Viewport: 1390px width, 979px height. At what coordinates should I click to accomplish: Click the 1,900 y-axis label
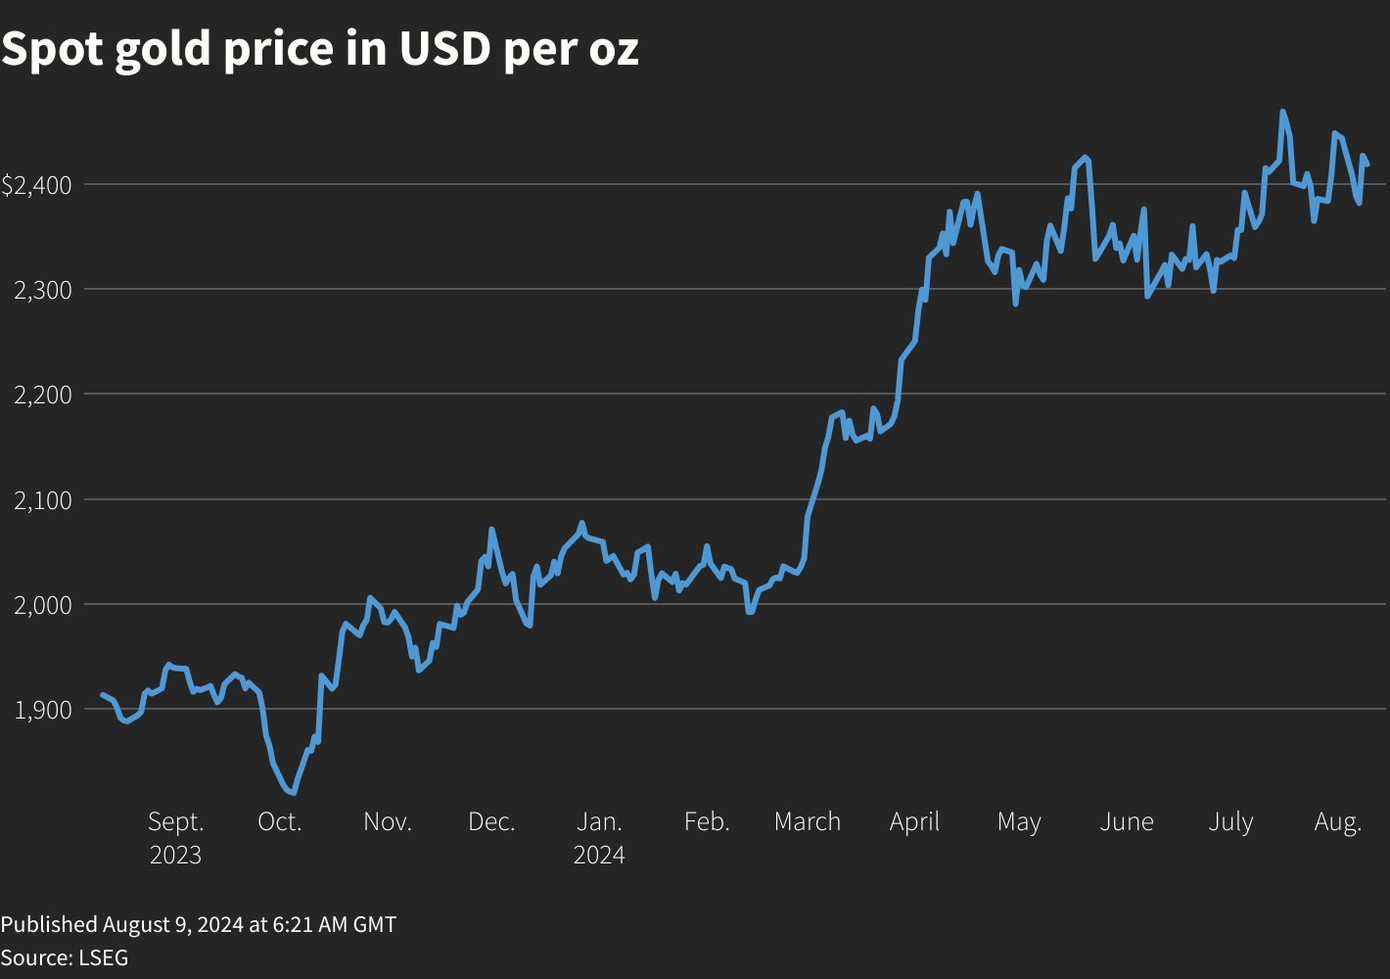coord(43,710)
